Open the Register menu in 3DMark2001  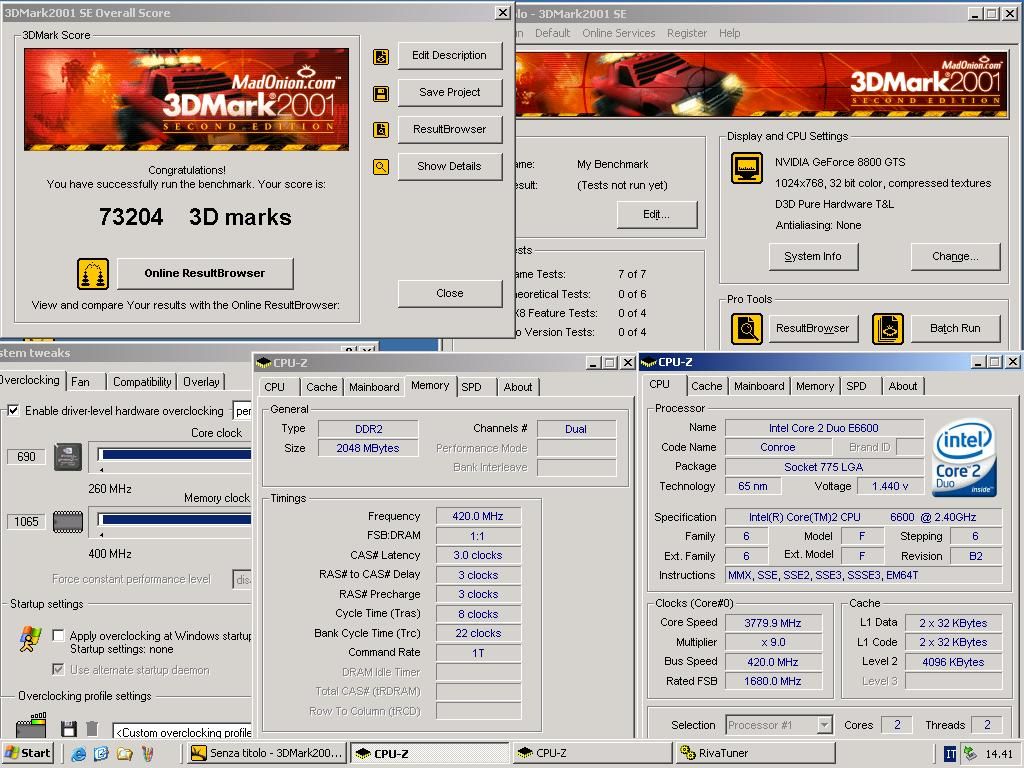point(686,33)
